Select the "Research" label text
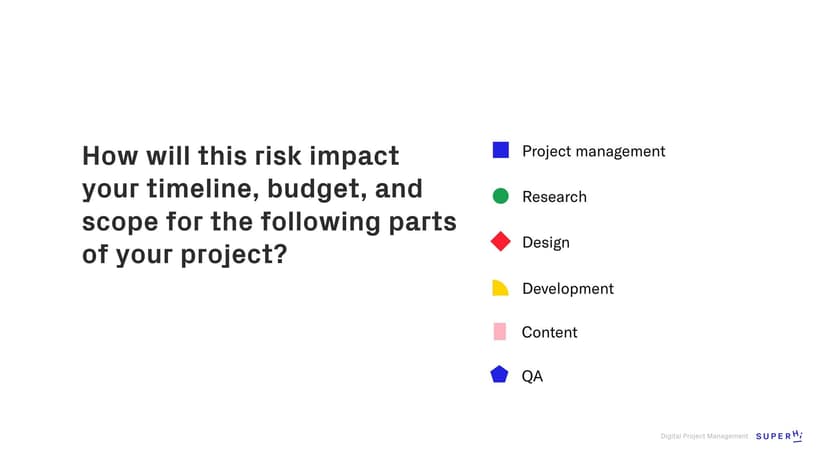Viewport: 828px width, 466px height. (554, 197)
